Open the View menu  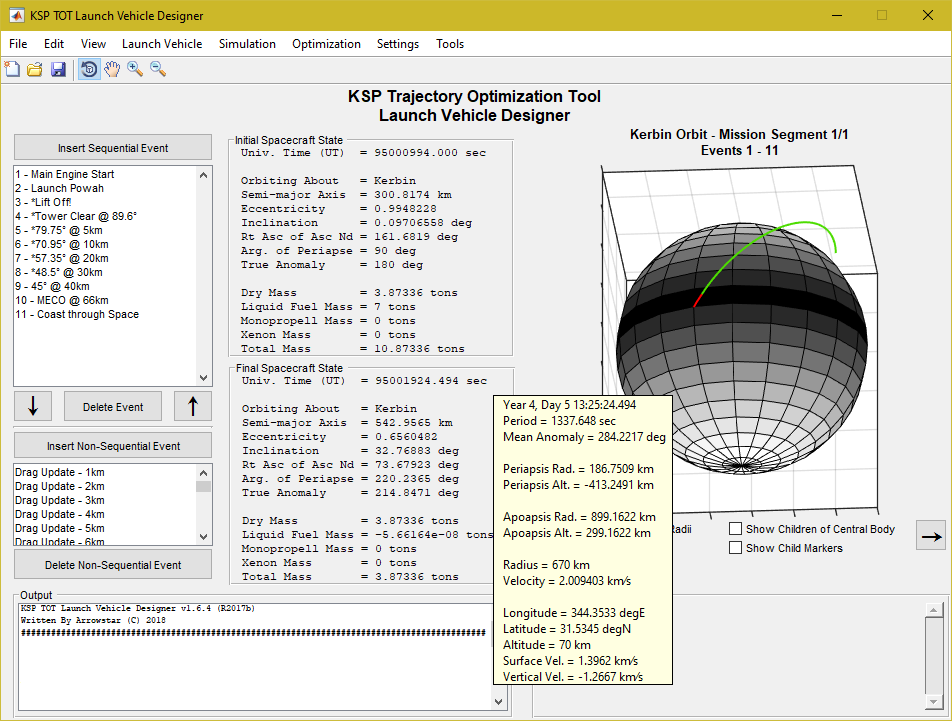[x=93, y=44]
